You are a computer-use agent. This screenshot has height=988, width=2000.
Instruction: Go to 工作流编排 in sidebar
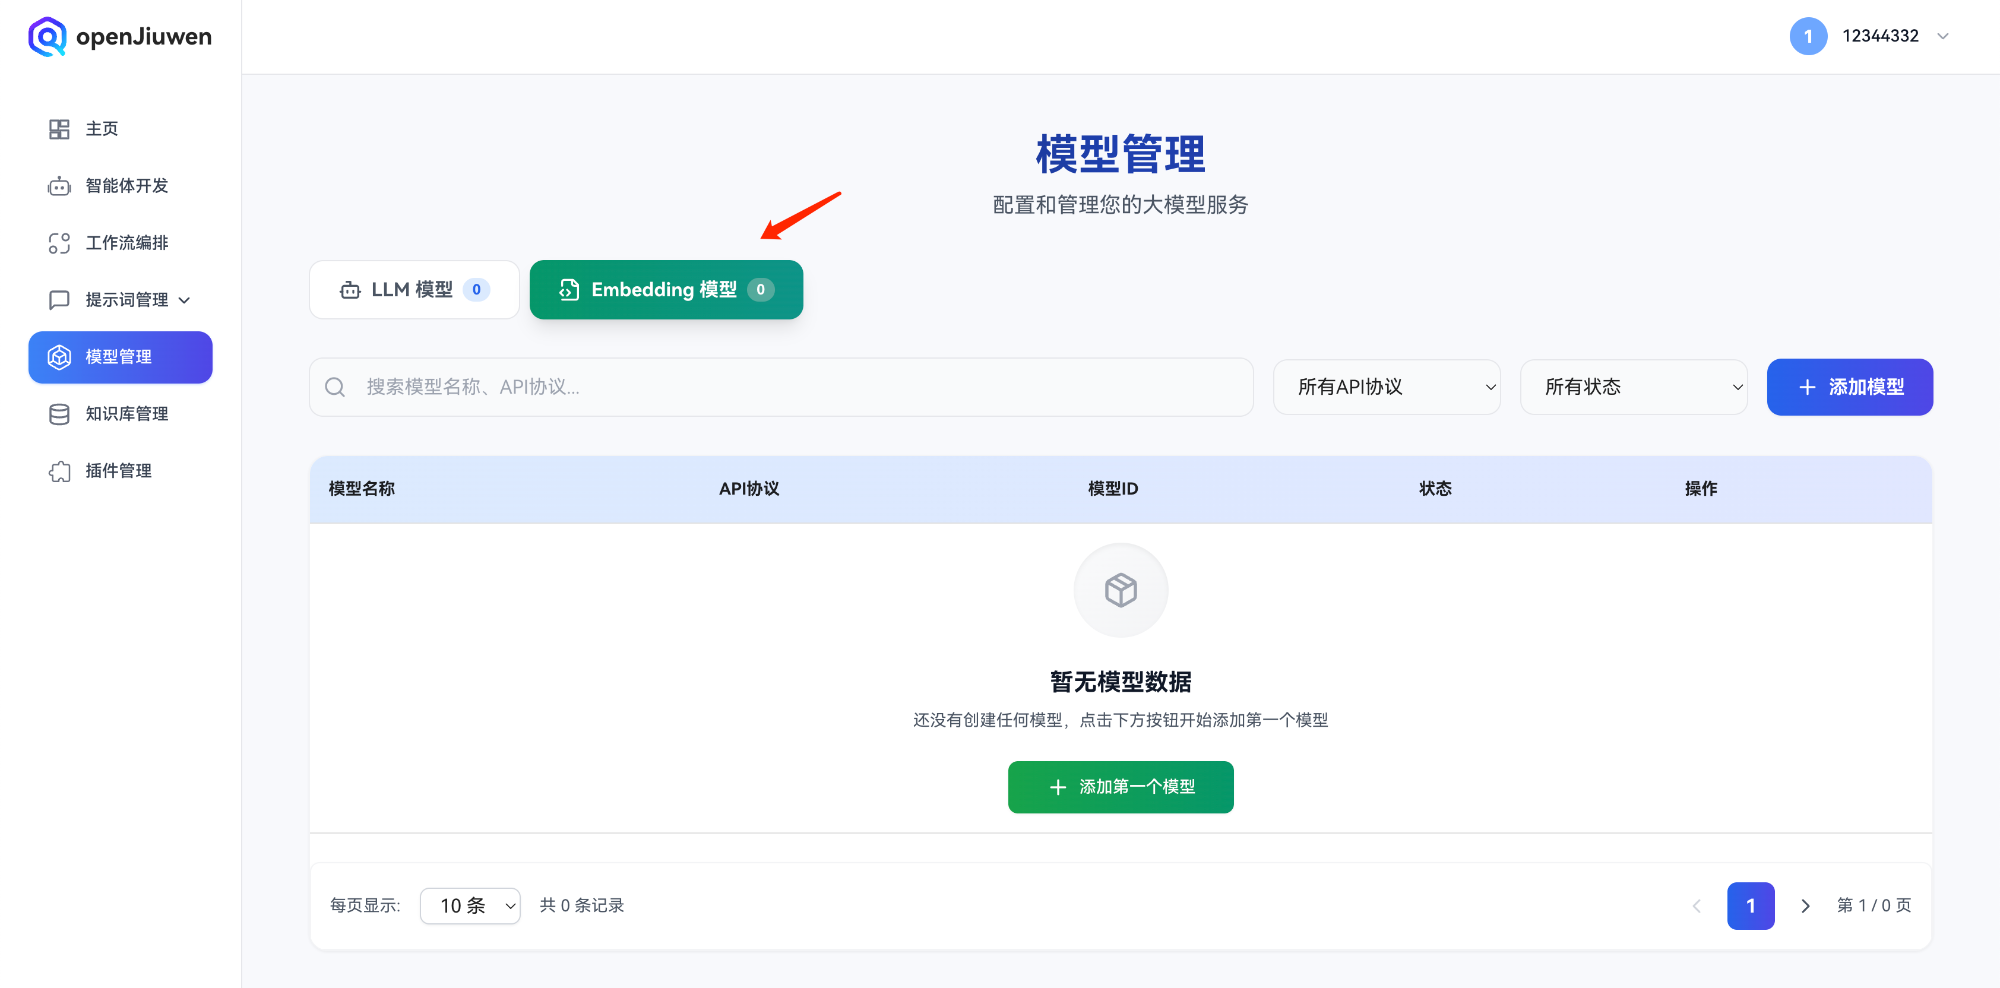coord(120,243)
